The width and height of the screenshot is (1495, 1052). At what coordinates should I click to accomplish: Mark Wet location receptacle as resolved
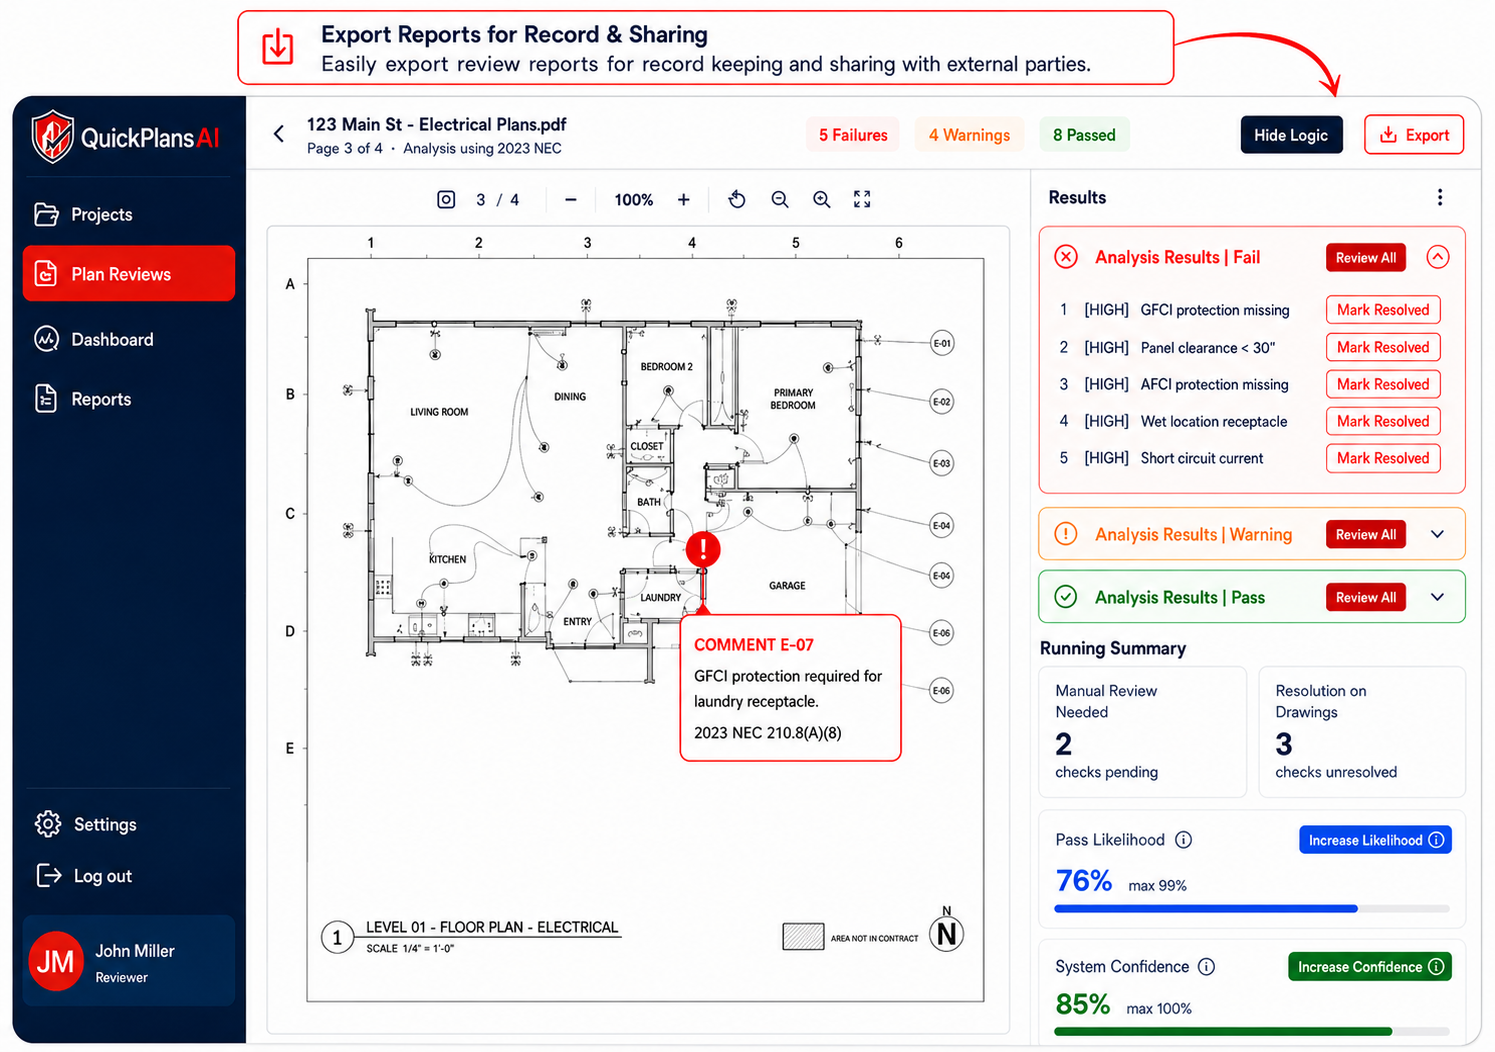[1383, 421]
